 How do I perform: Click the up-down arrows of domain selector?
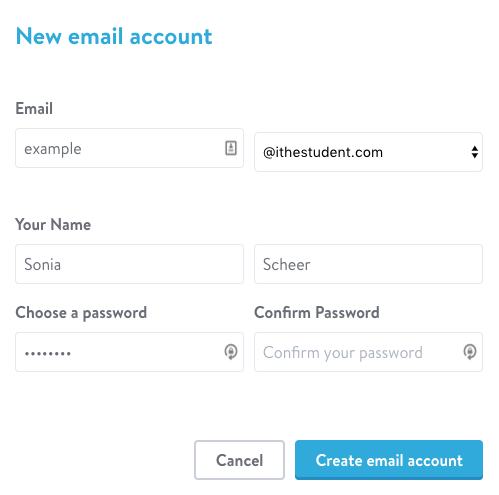pos(475,152)
